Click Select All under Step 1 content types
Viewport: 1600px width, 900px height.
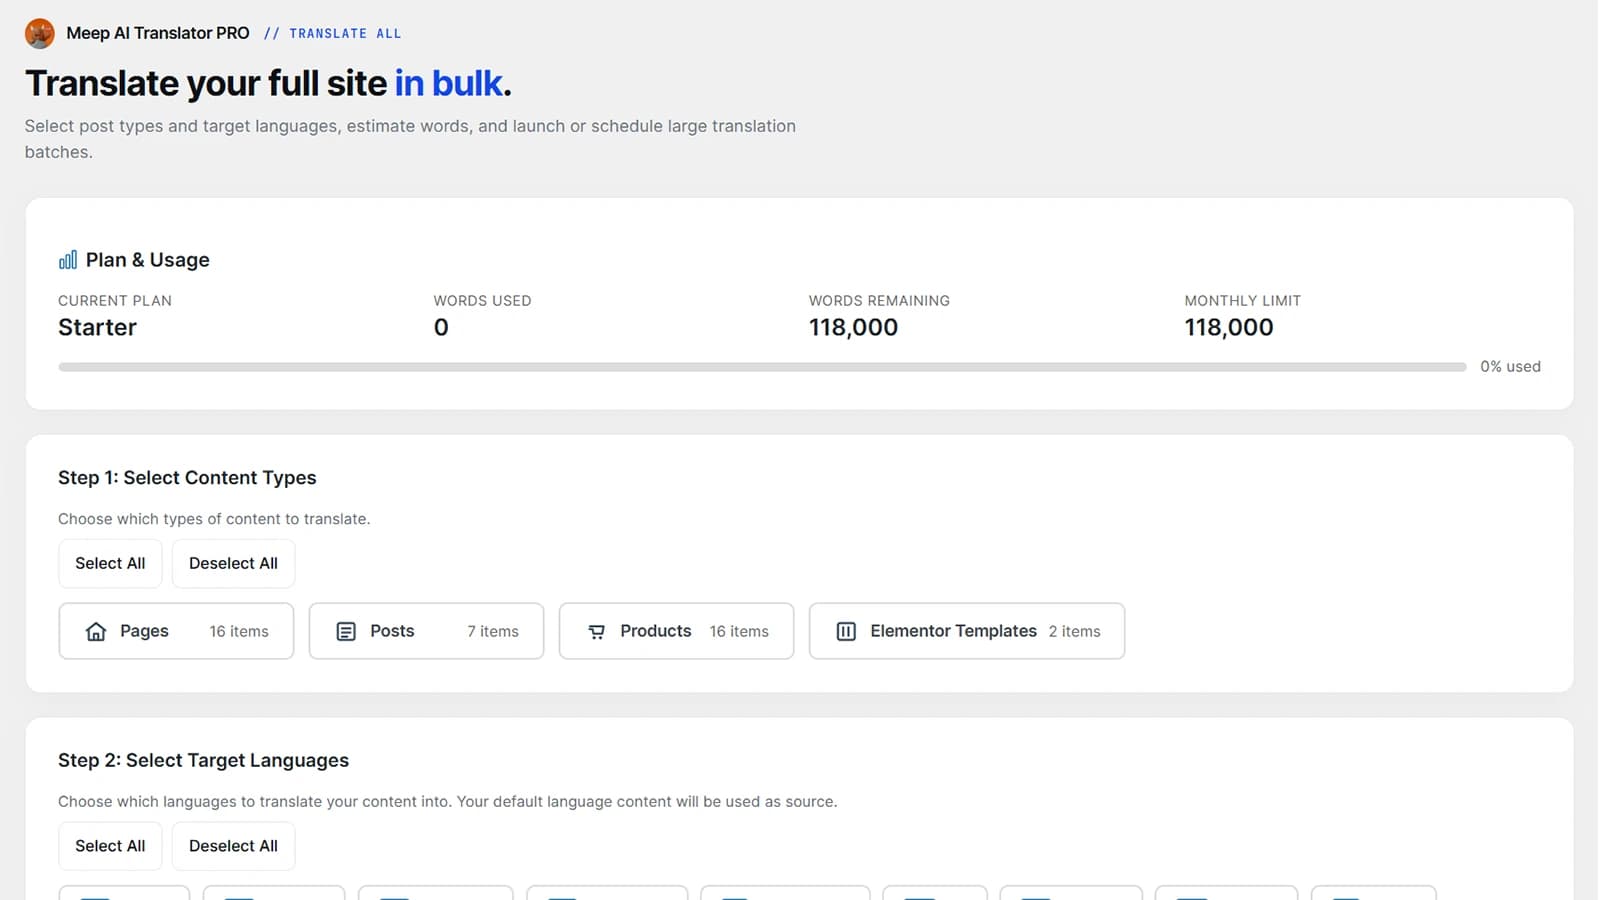110,563
